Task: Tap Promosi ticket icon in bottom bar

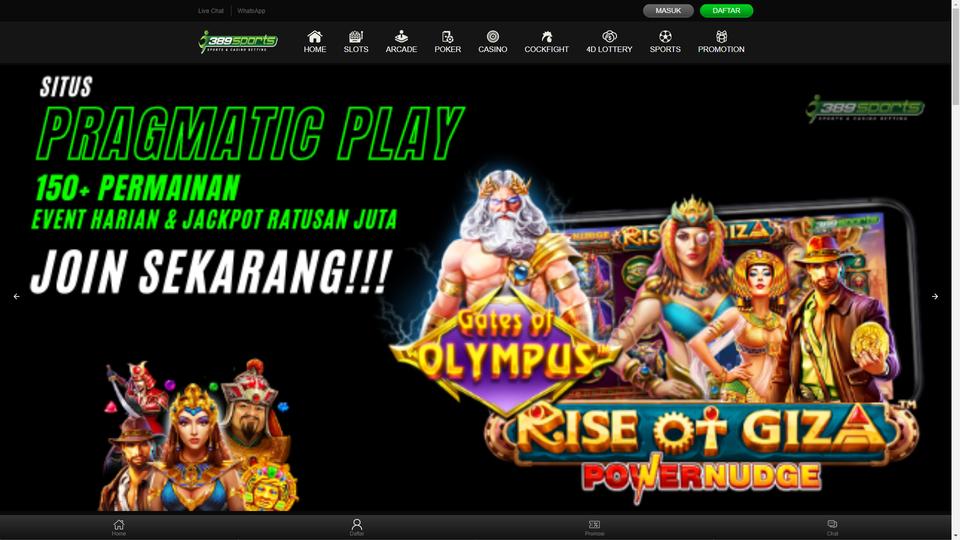Action: coord(594,527)
